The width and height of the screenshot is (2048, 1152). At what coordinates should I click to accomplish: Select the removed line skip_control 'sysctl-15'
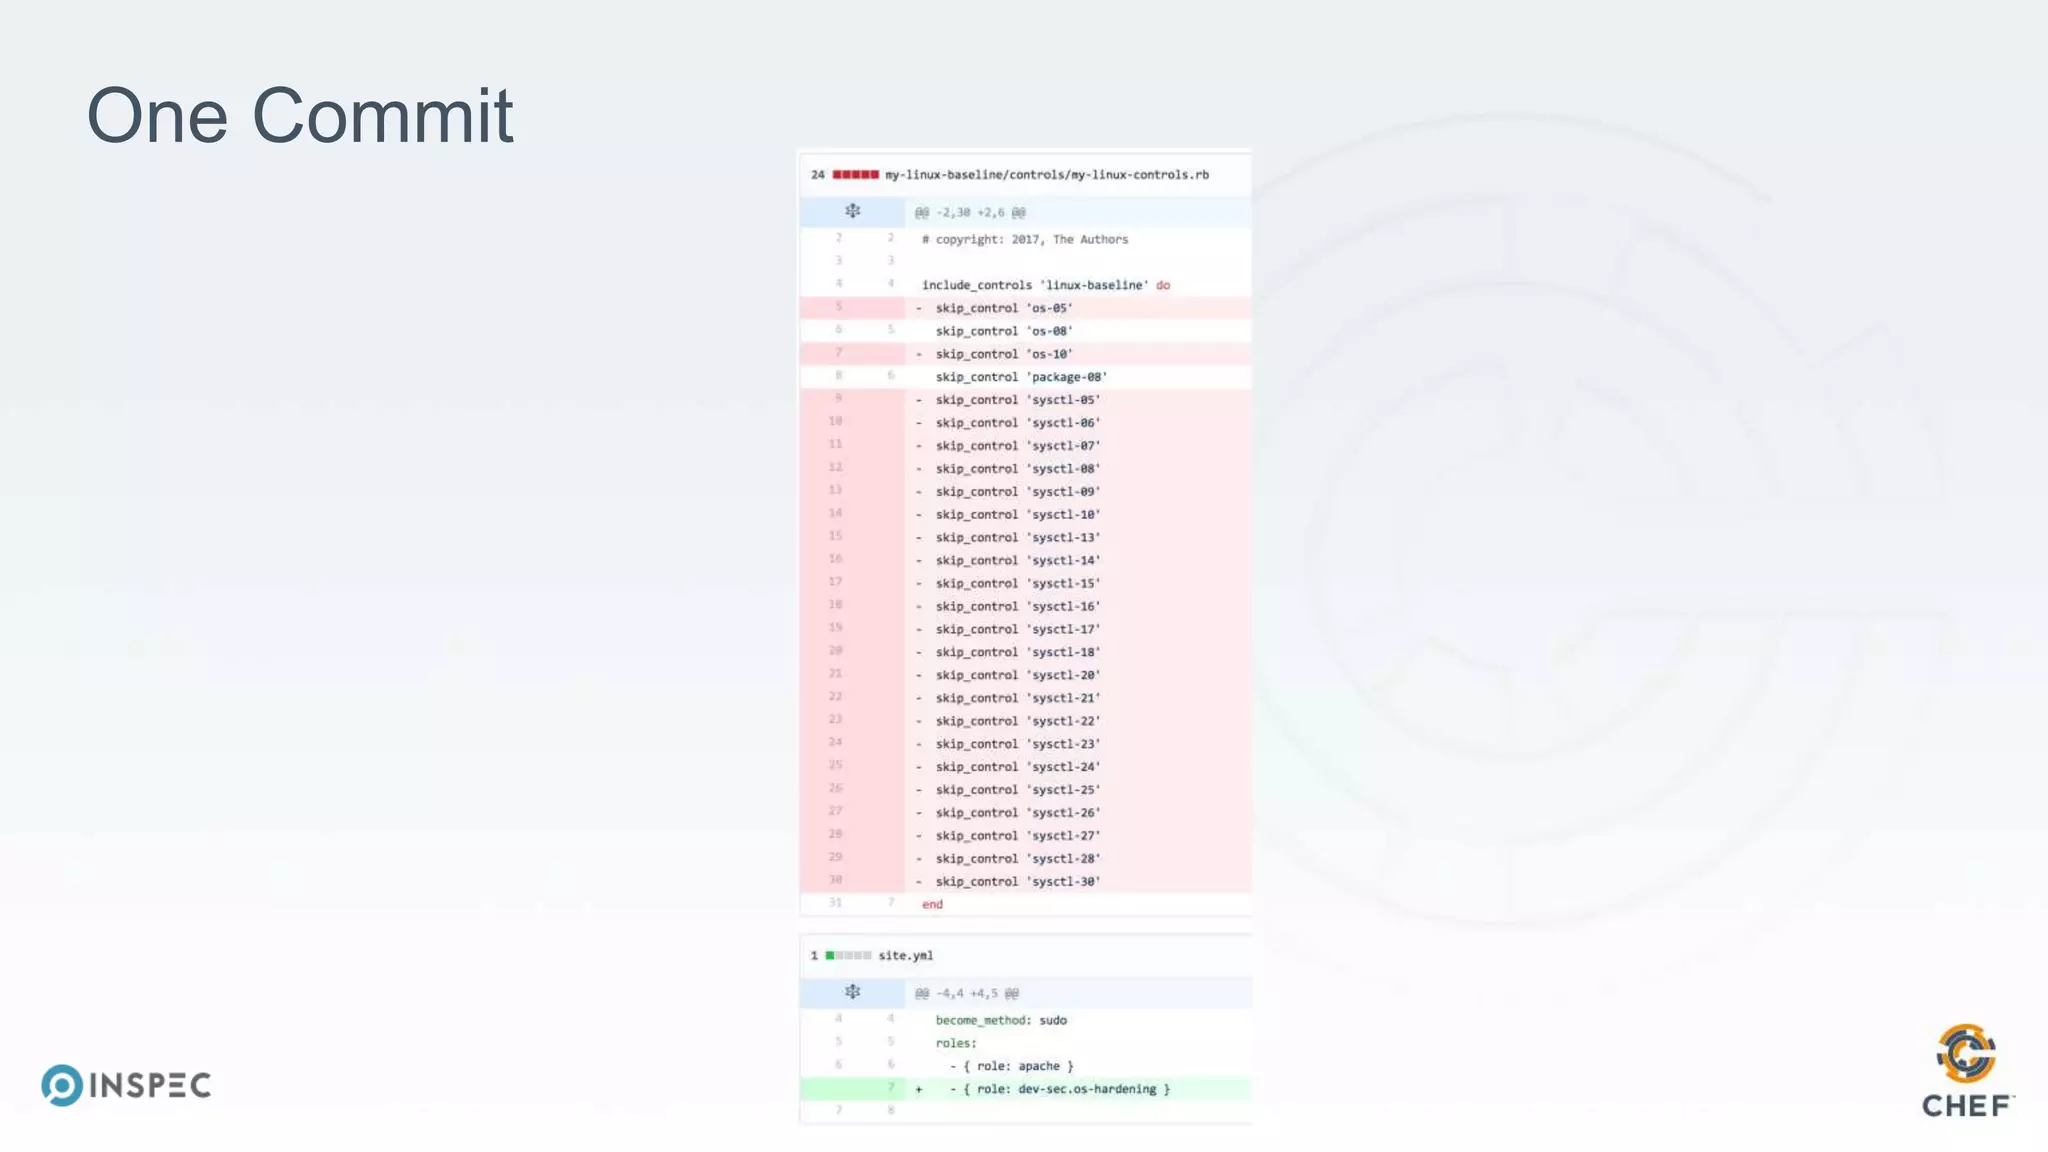click(1025, 584)
